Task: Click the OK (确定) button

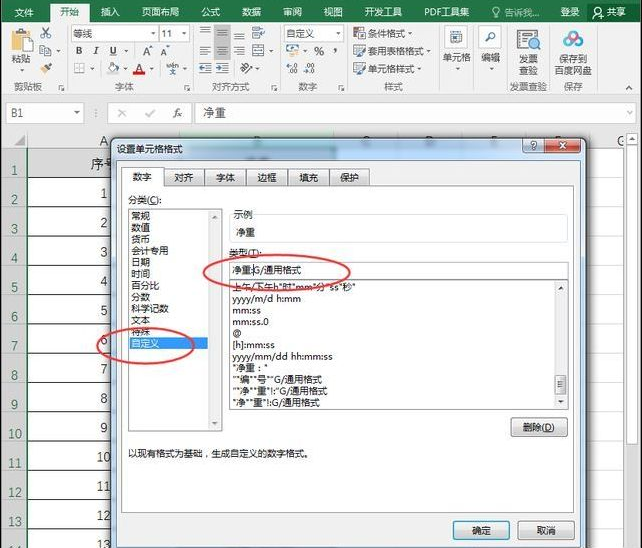Action: coord(481,530)
